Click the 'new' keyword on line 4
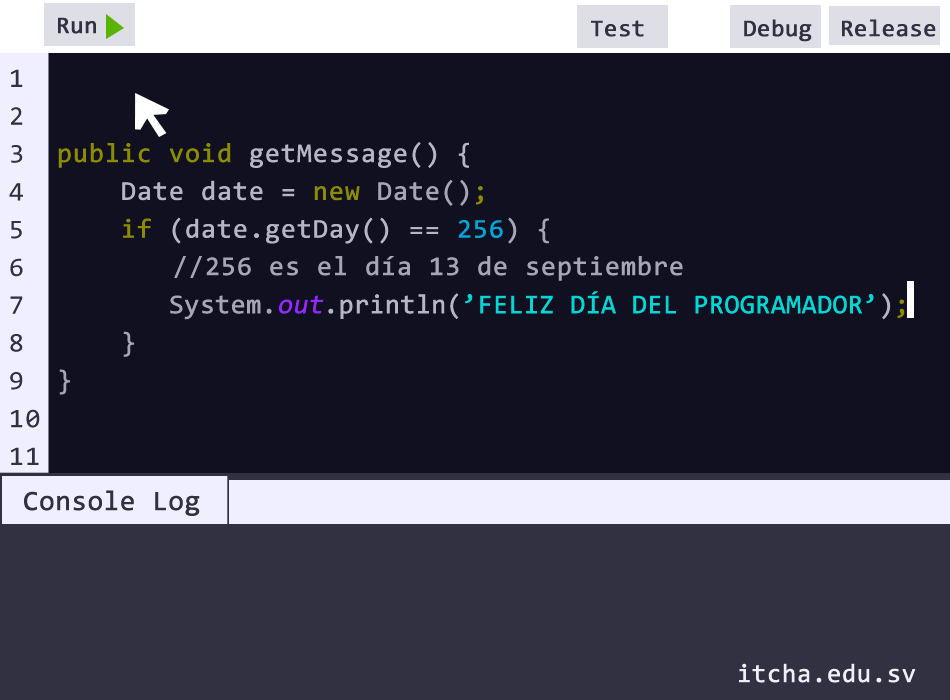The height and width of the screenshot is (700, 950). [336, 192]
